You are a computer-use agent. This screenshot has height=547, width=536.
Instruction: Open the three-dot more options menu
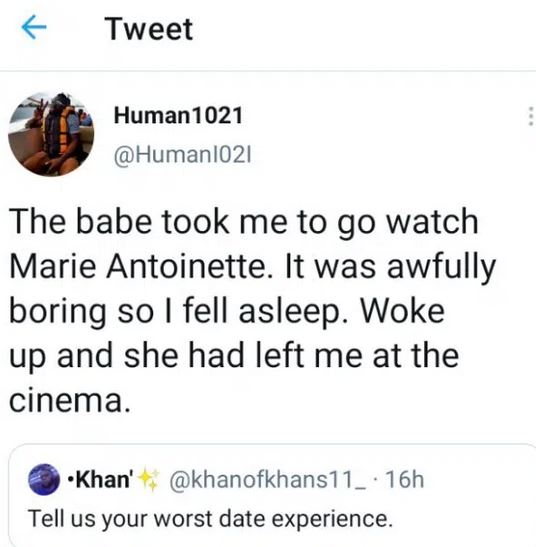530,116
